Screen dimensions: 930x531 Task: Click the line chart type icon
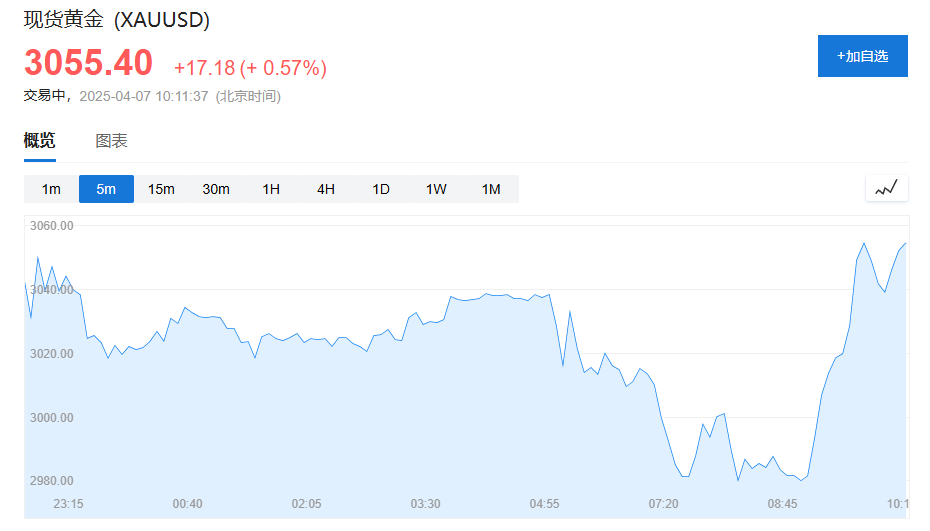pyautogui.click(x=887, y=189)
